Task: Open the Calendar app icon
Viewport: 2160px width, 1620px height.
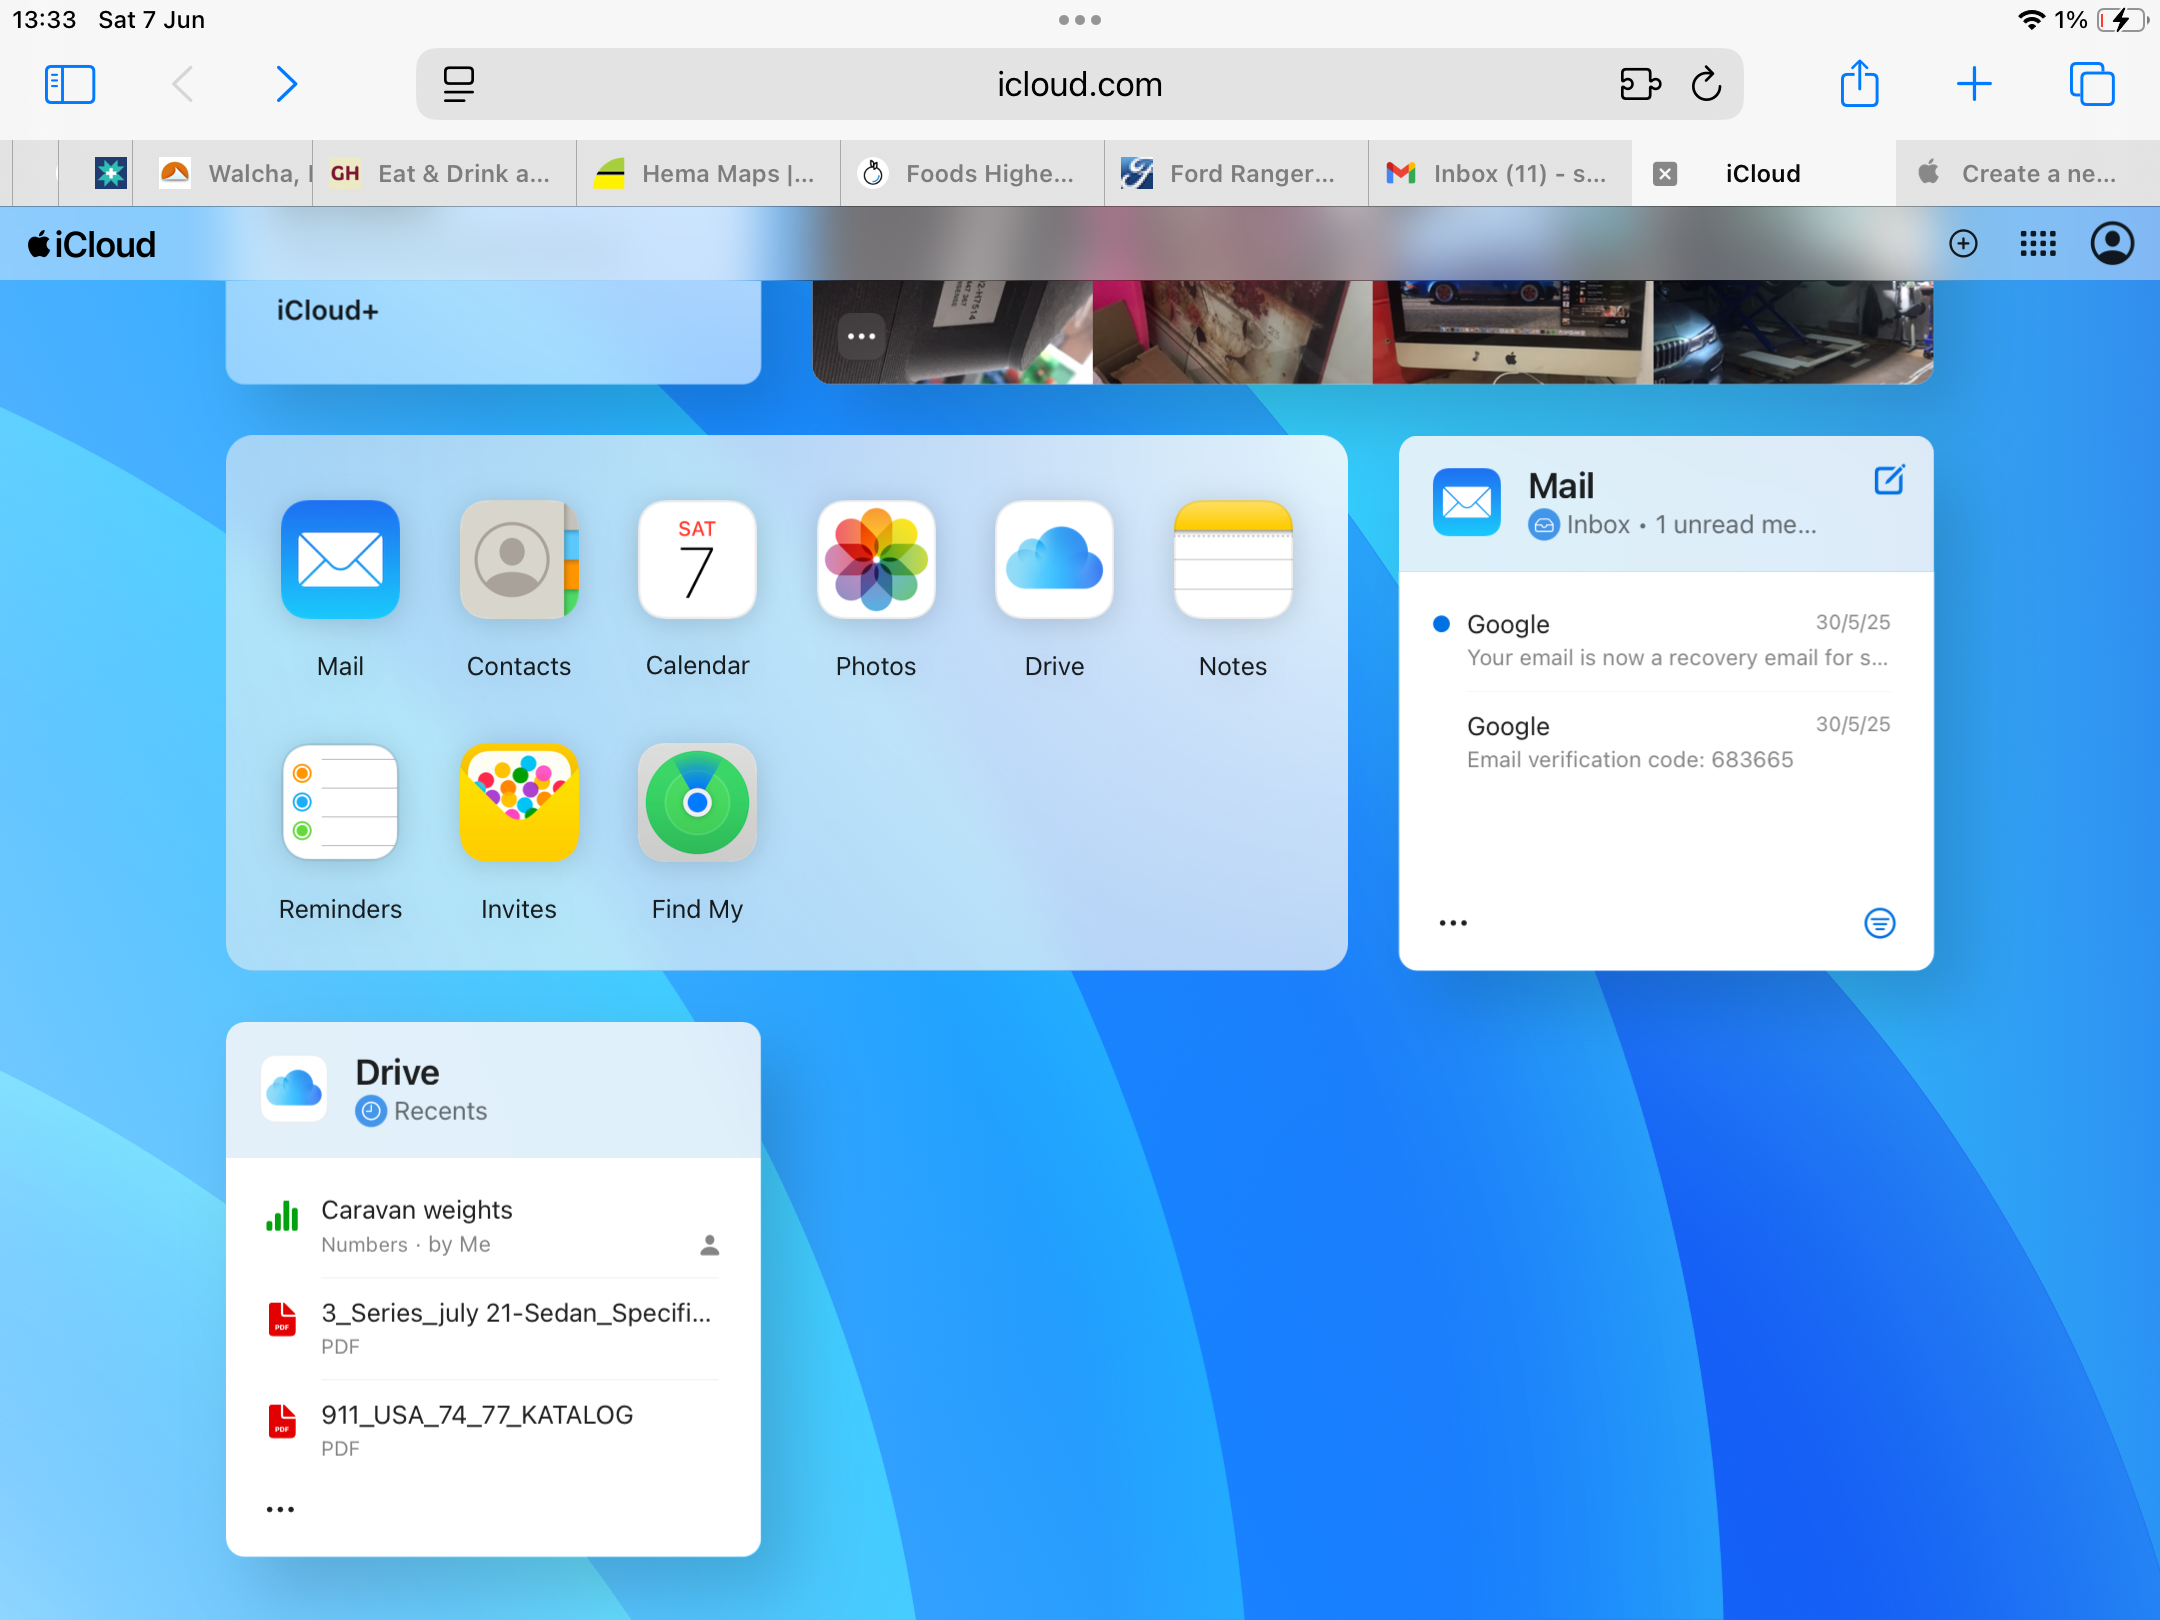Action: pos(697,560)
